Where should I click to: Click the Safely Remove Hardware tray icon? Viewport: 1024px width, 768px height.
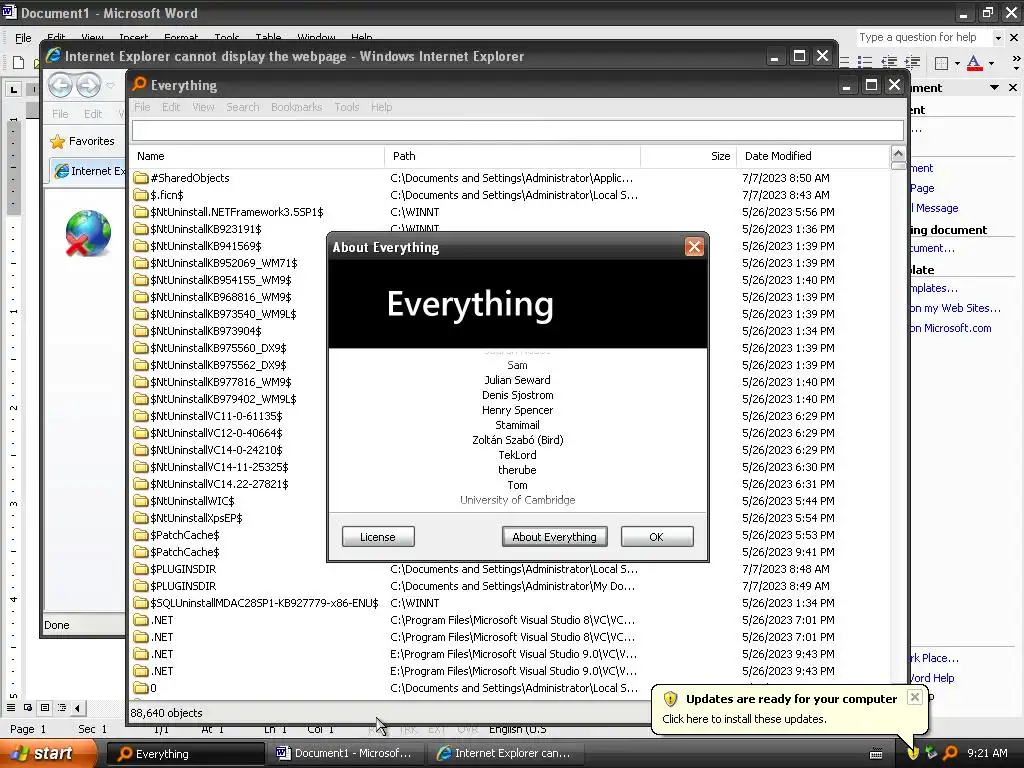(931, 753)
